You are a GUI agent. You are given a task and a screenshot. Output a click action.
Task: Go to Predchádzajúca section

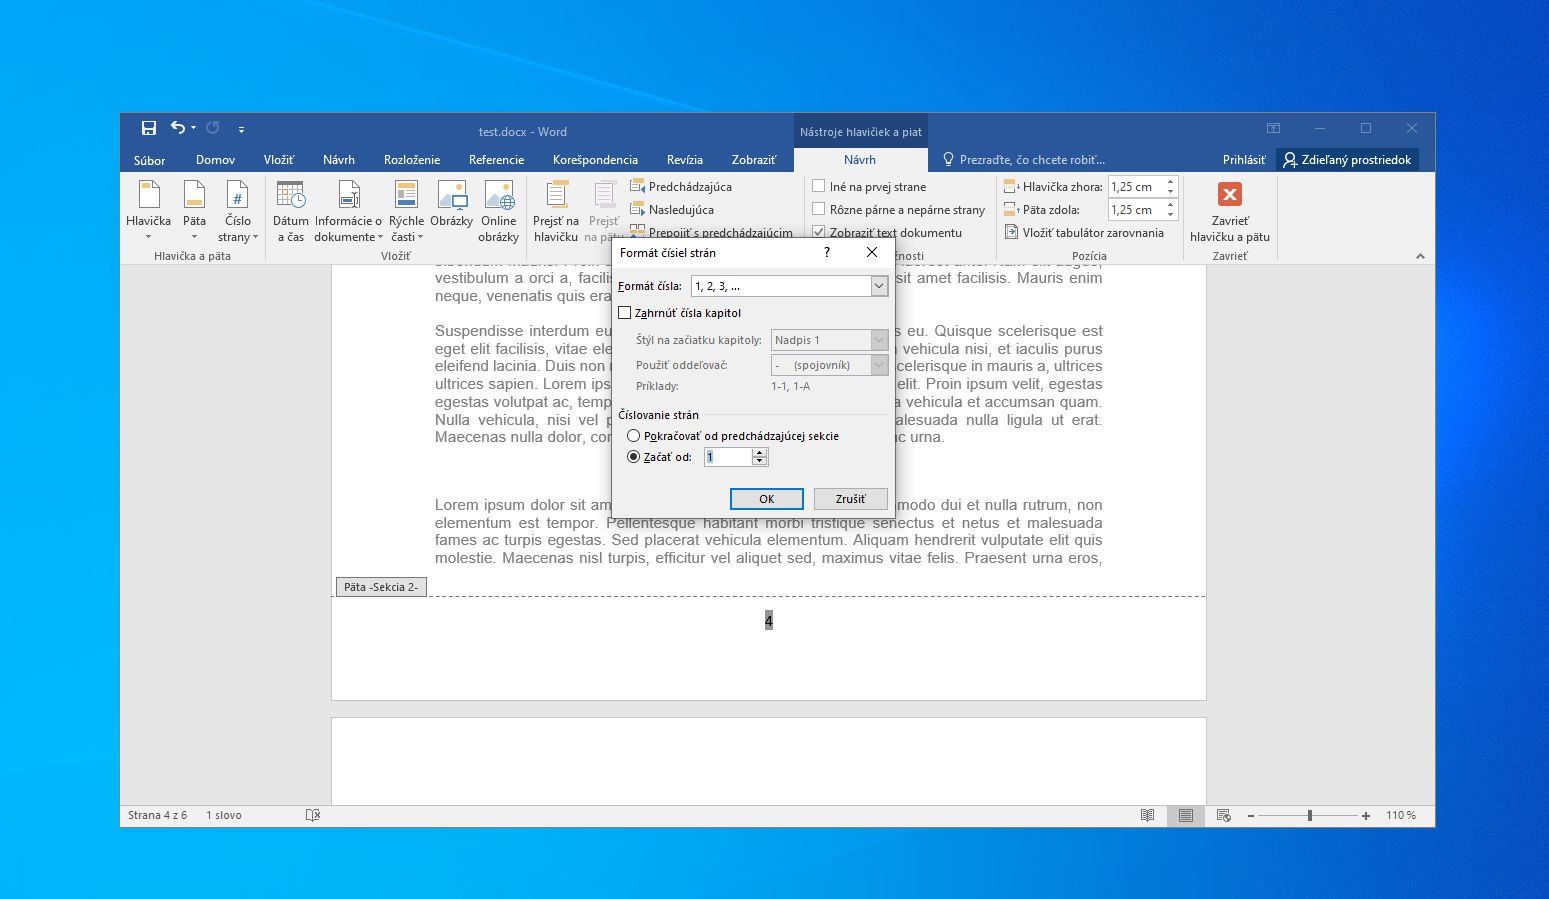[x=681, y=186]
